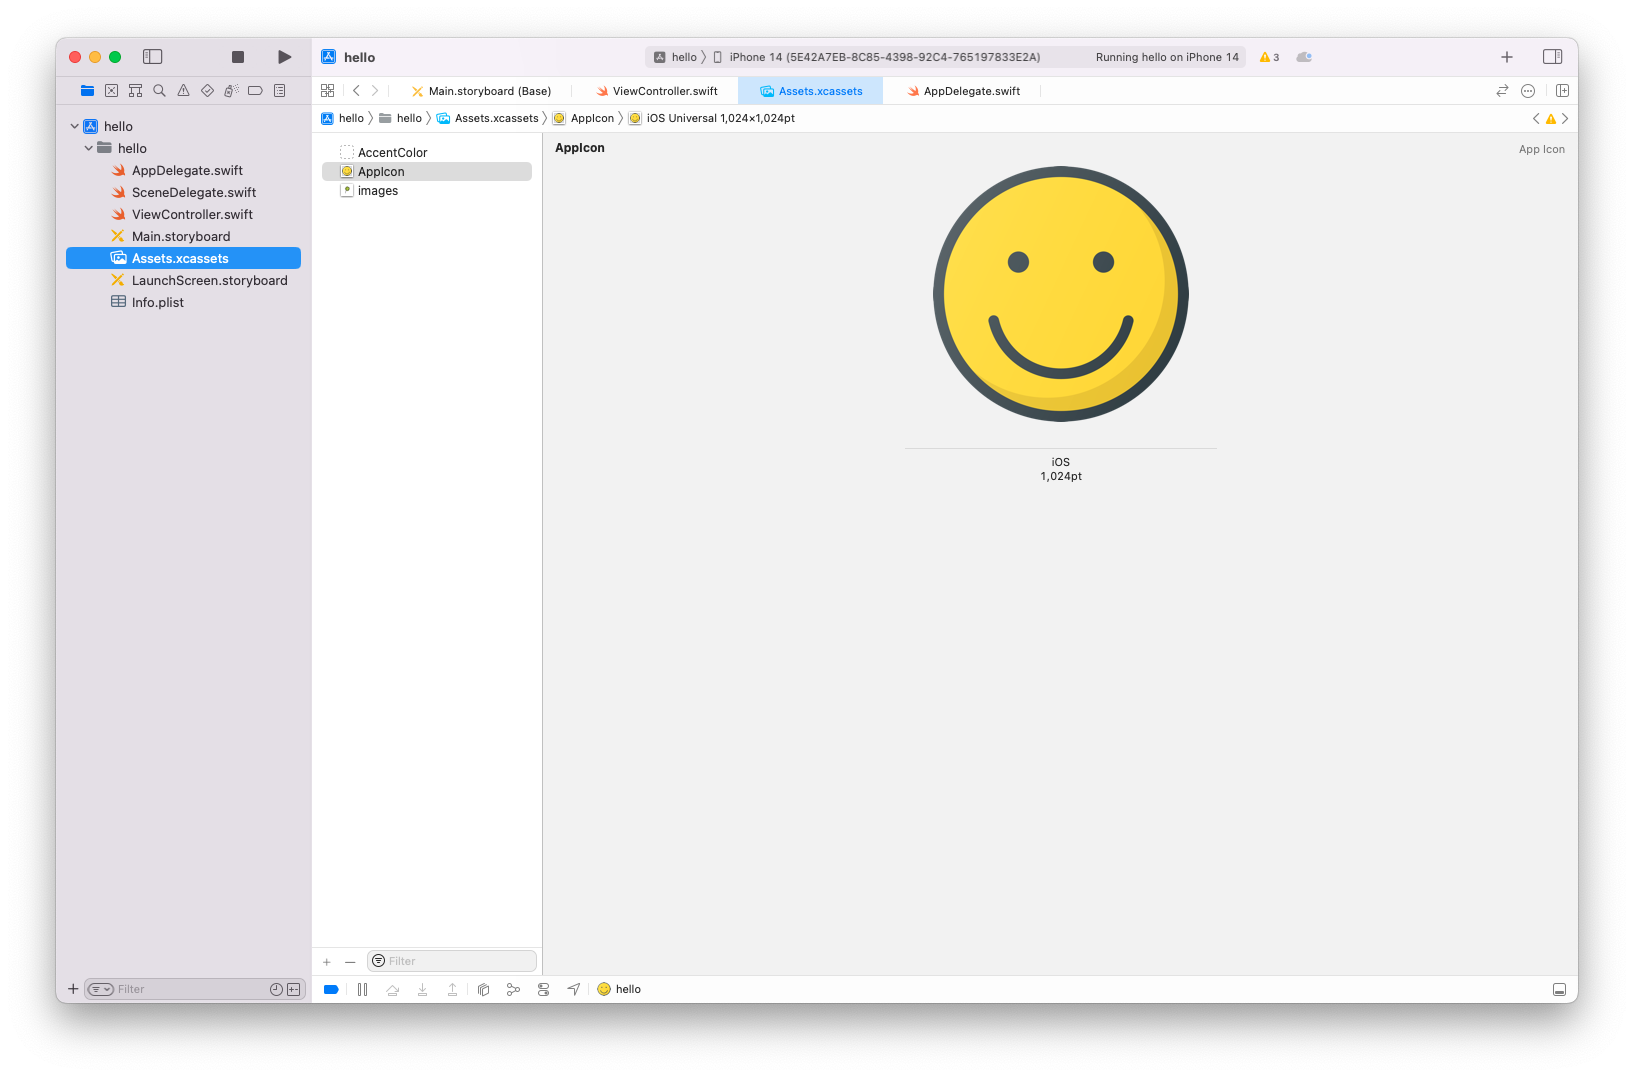Viewport: 1634px width, 1077px height.
Task: Click the smiley app icon image well
Action: [x=1061, y=294]
